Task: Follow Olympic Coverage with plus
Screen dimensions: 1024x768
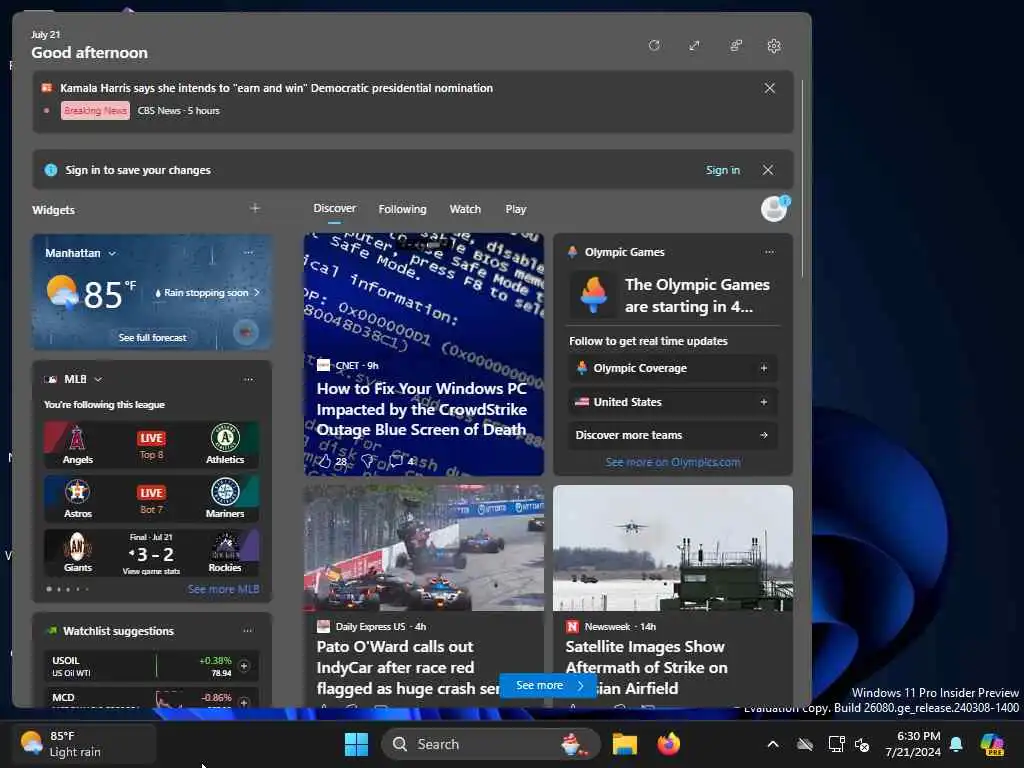Action: [763, 368]
